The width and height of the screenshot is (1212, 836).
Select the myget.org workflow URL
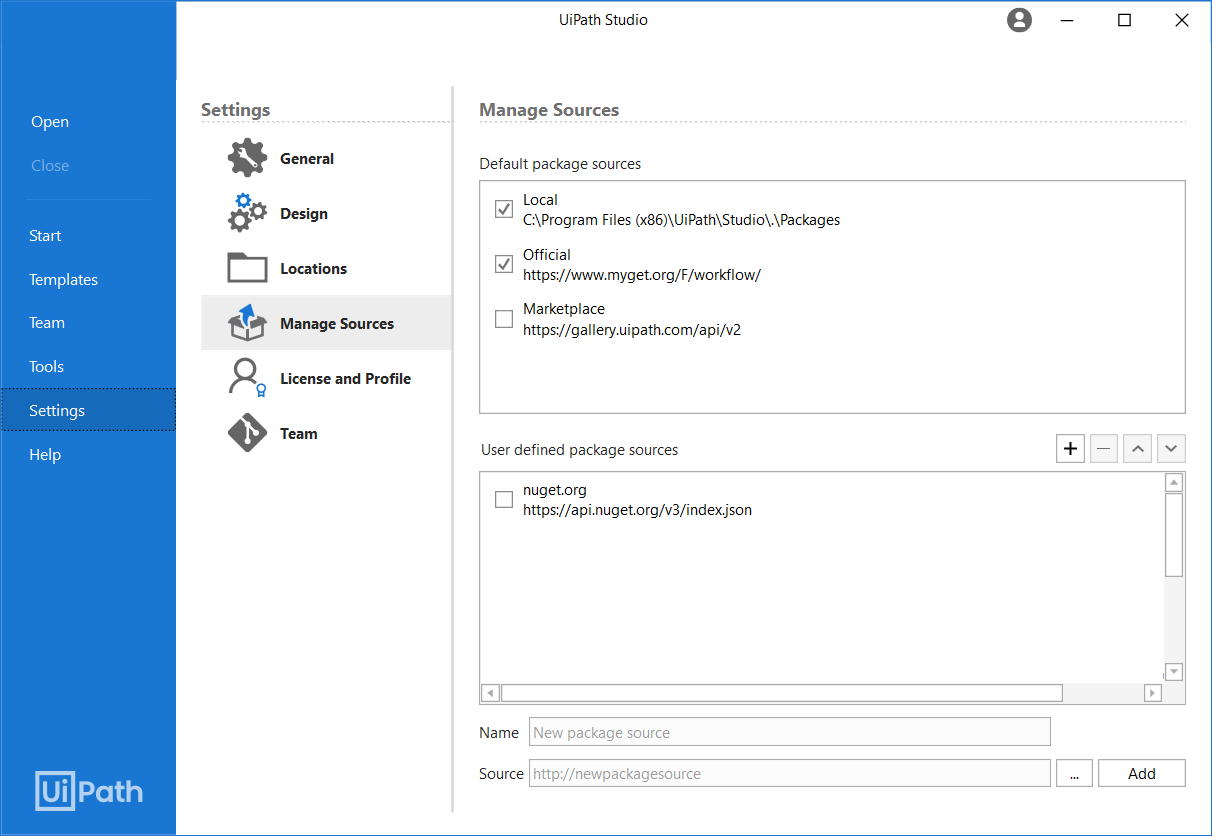[642, 275]
